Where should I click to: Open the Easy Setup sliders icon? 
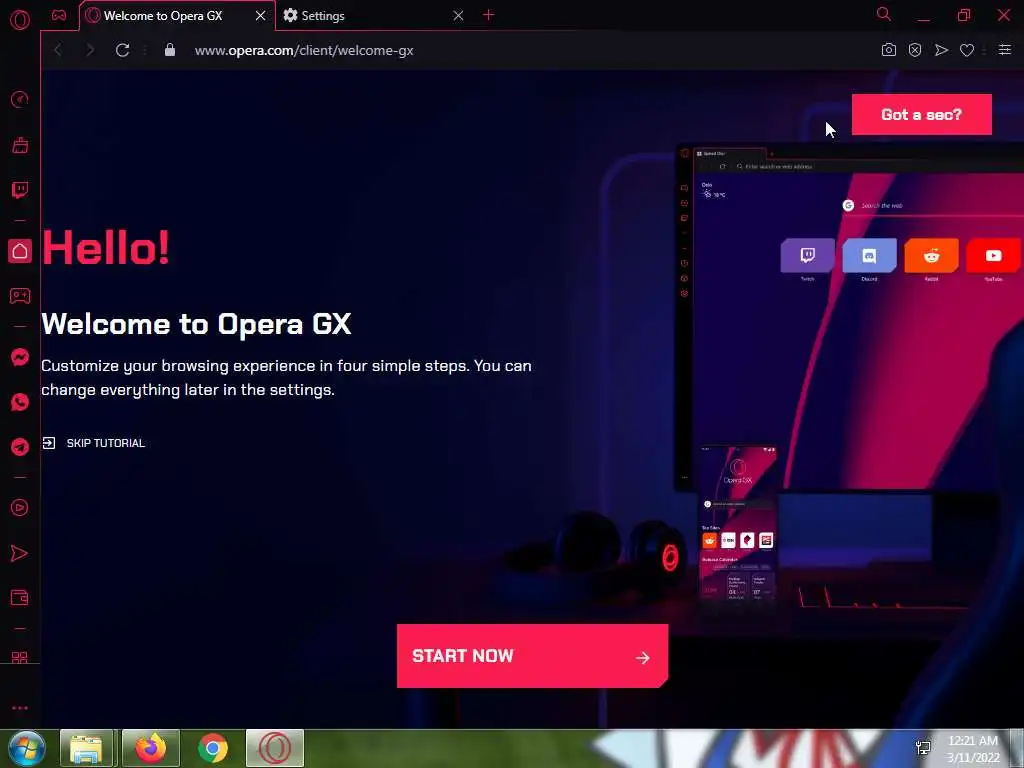pos(1005,50)
